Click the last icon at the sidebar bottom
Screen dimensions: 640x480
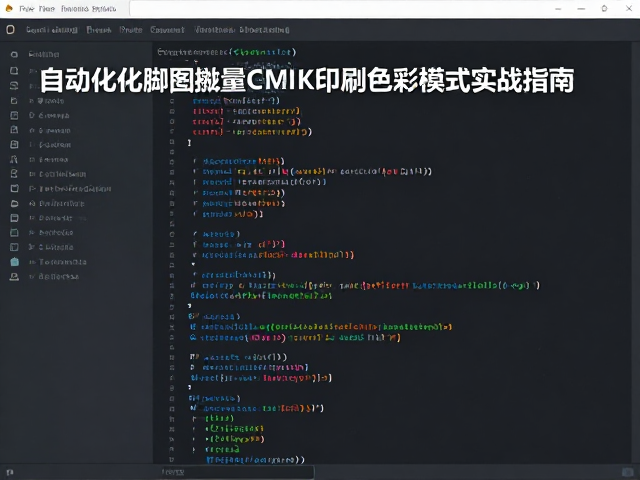tap(14, 277)
